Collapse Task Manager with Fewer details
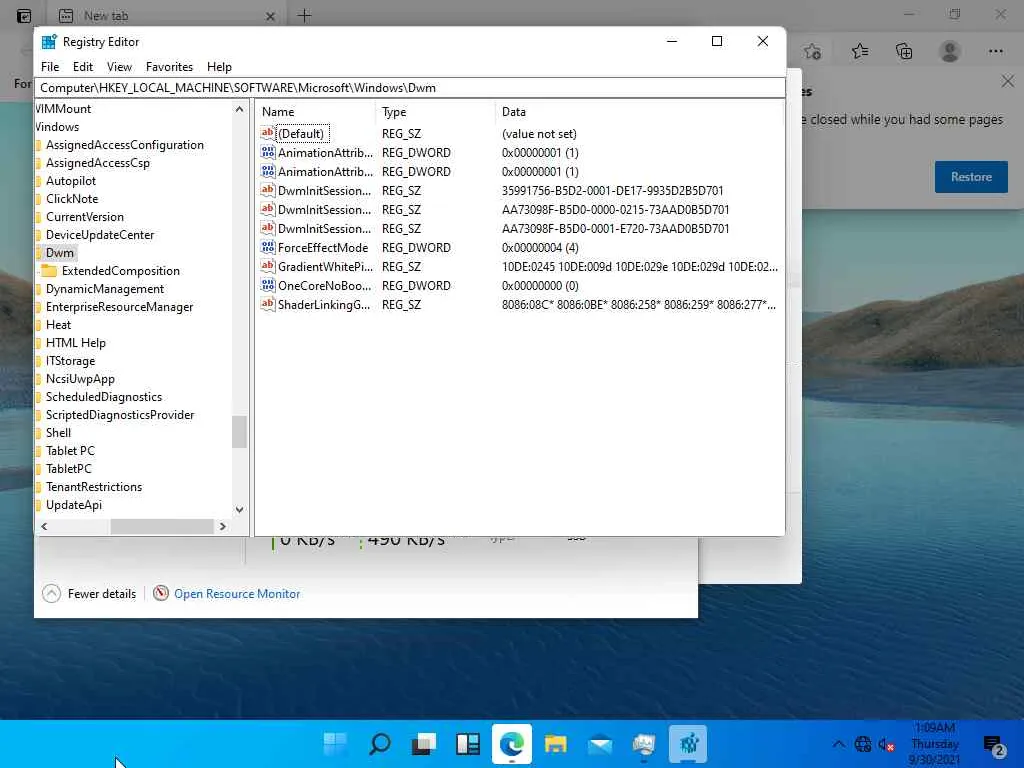Screen dimensions: 1024x768 point(89,594)
